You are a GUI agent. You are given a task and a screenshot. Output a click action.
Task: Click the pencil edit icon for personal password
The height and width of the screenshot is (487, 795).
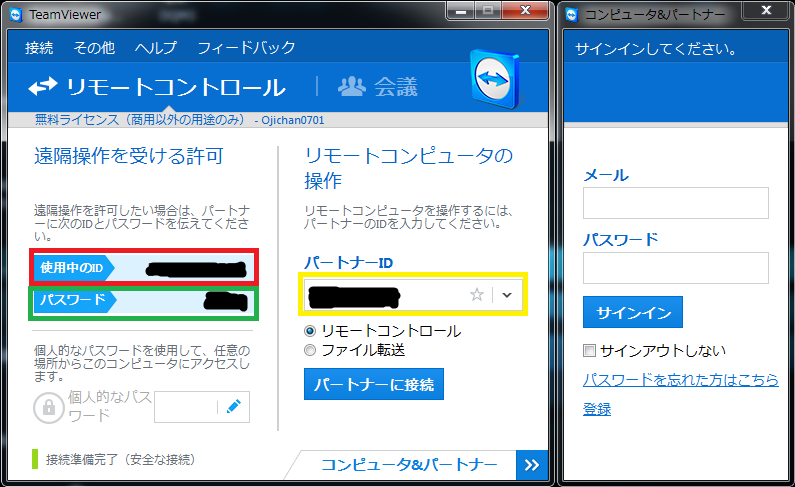234,406
